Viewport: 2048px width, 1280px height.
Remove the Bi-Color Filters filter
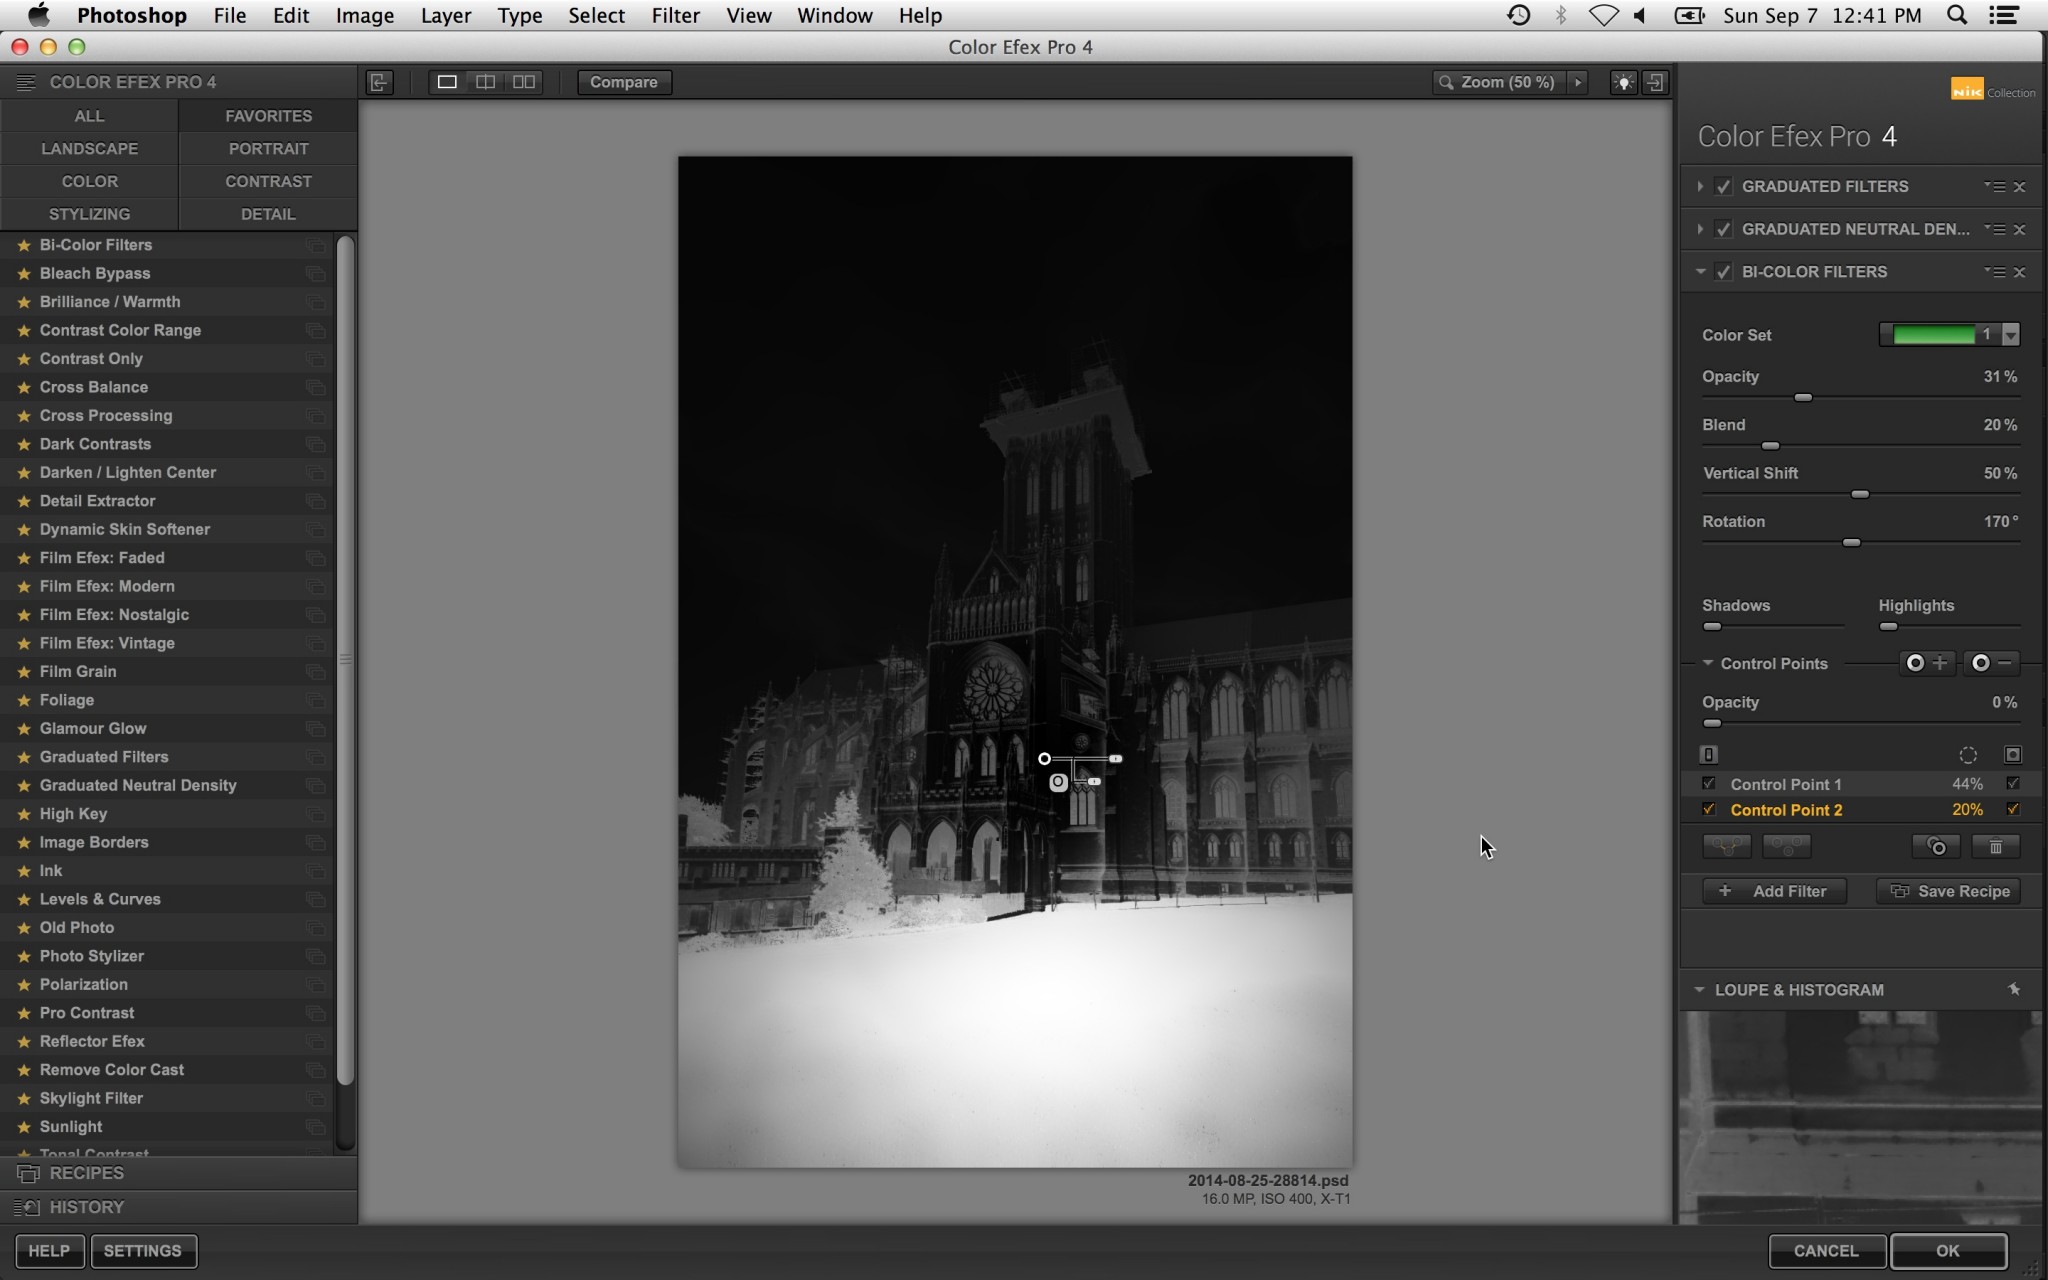[2019, 272]
